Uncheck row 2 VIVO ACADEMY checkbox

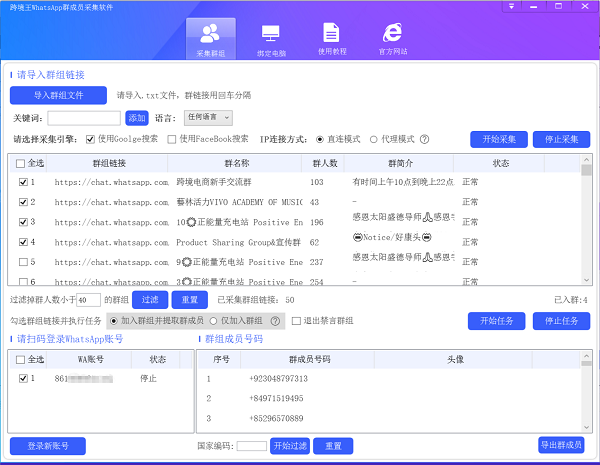(x=23, y=202)
